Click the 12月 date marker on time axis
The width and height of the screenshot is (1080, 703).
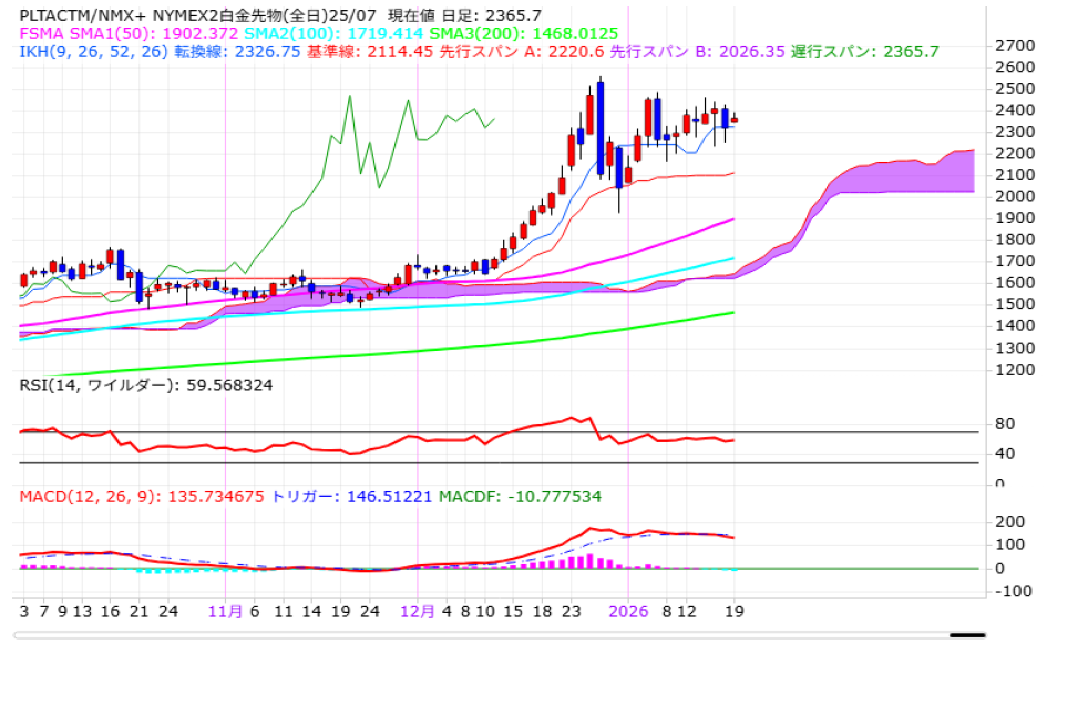tap(417, 611)
